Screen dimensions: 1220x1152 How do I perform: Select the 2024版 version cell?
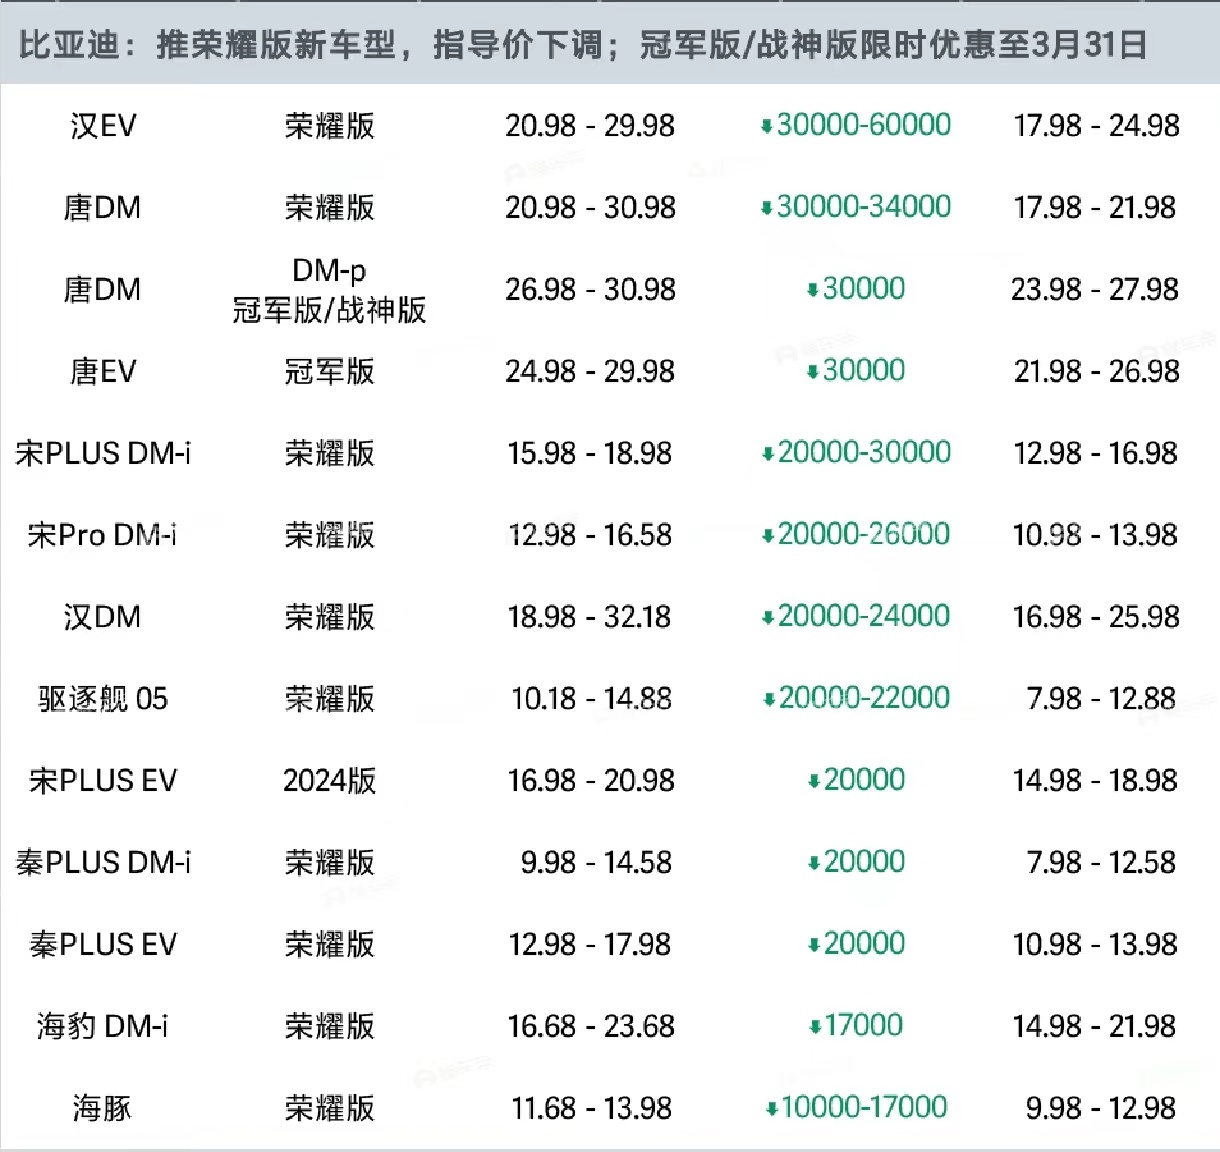point(329,782)
